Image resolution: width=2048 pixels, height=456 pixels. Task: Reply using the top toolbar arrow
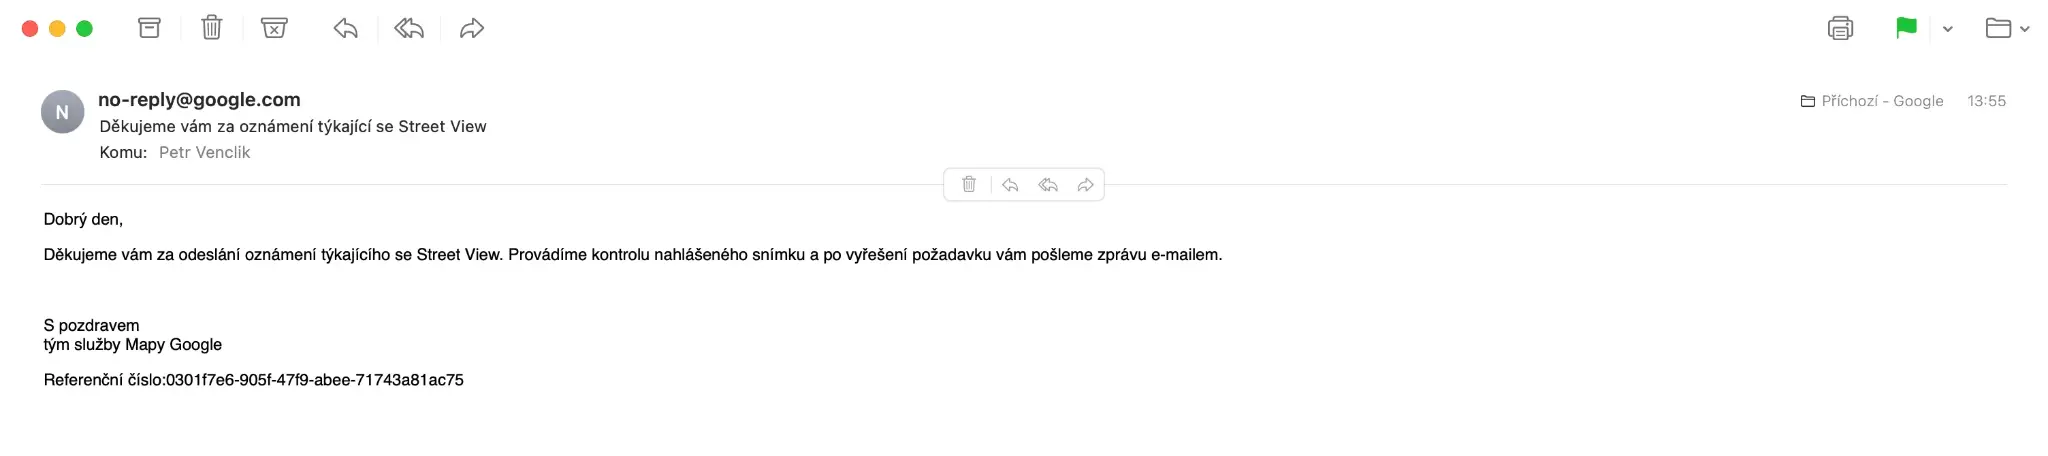tap(346, 28)
